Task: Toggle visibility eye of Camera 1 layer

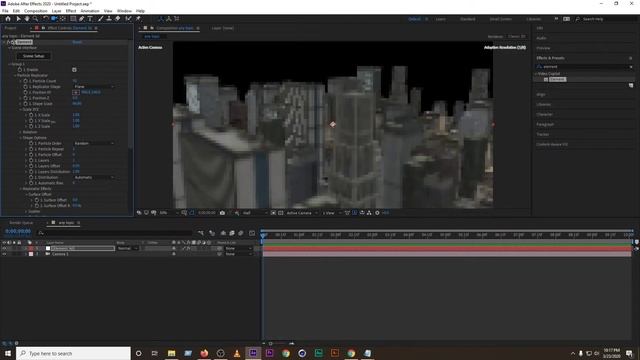Action: pyautogui.click(x=4, y=254)
